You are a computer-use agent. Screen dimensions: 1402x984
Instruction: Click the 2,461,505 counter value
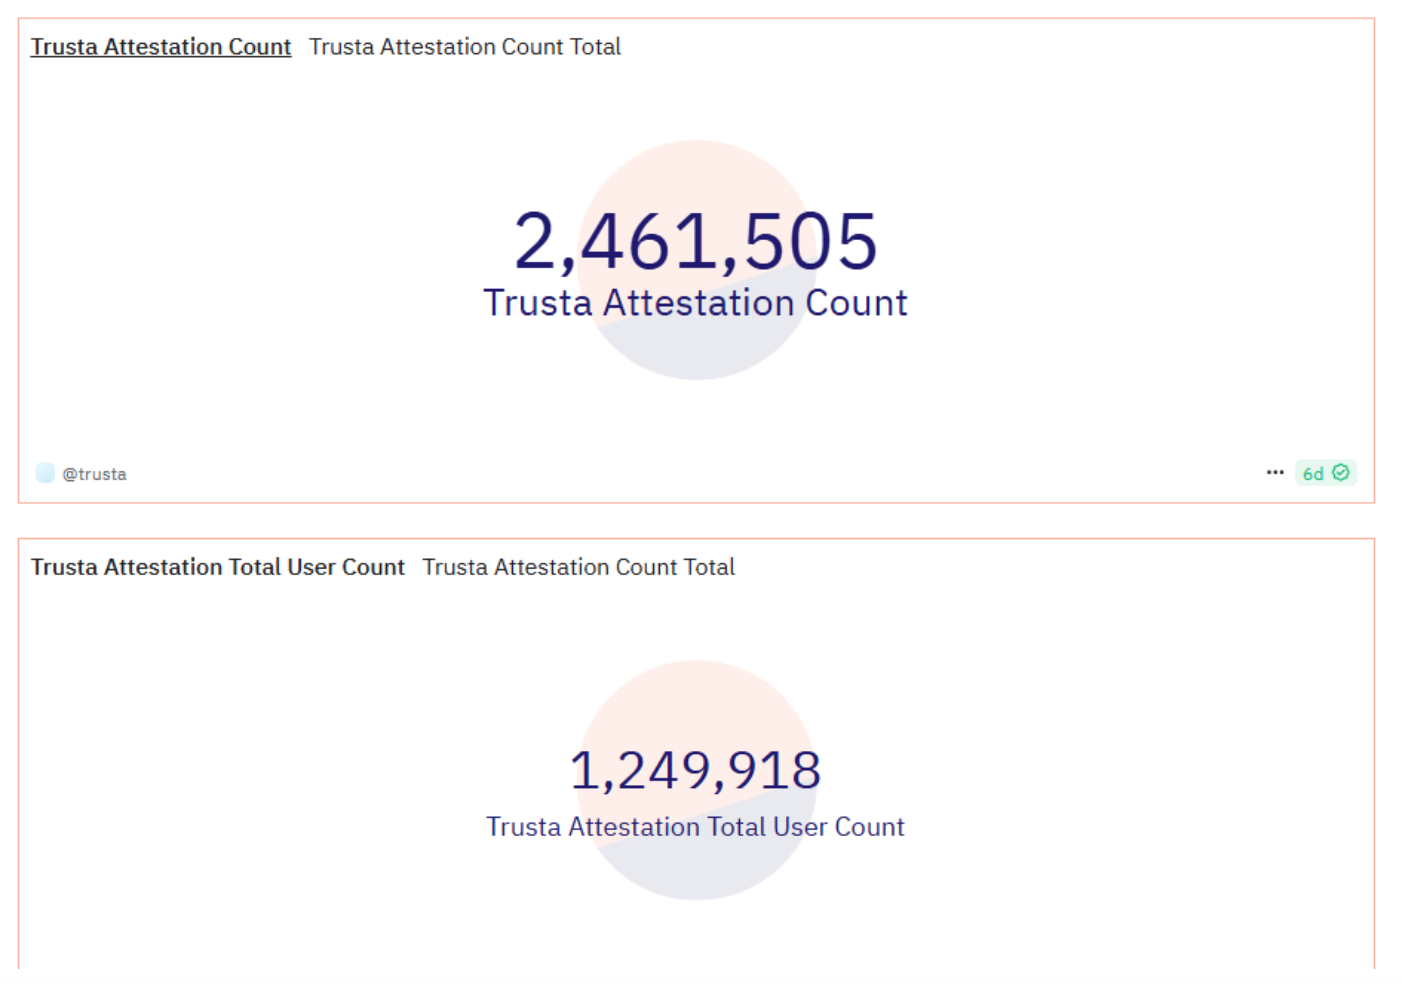(695, 241)
